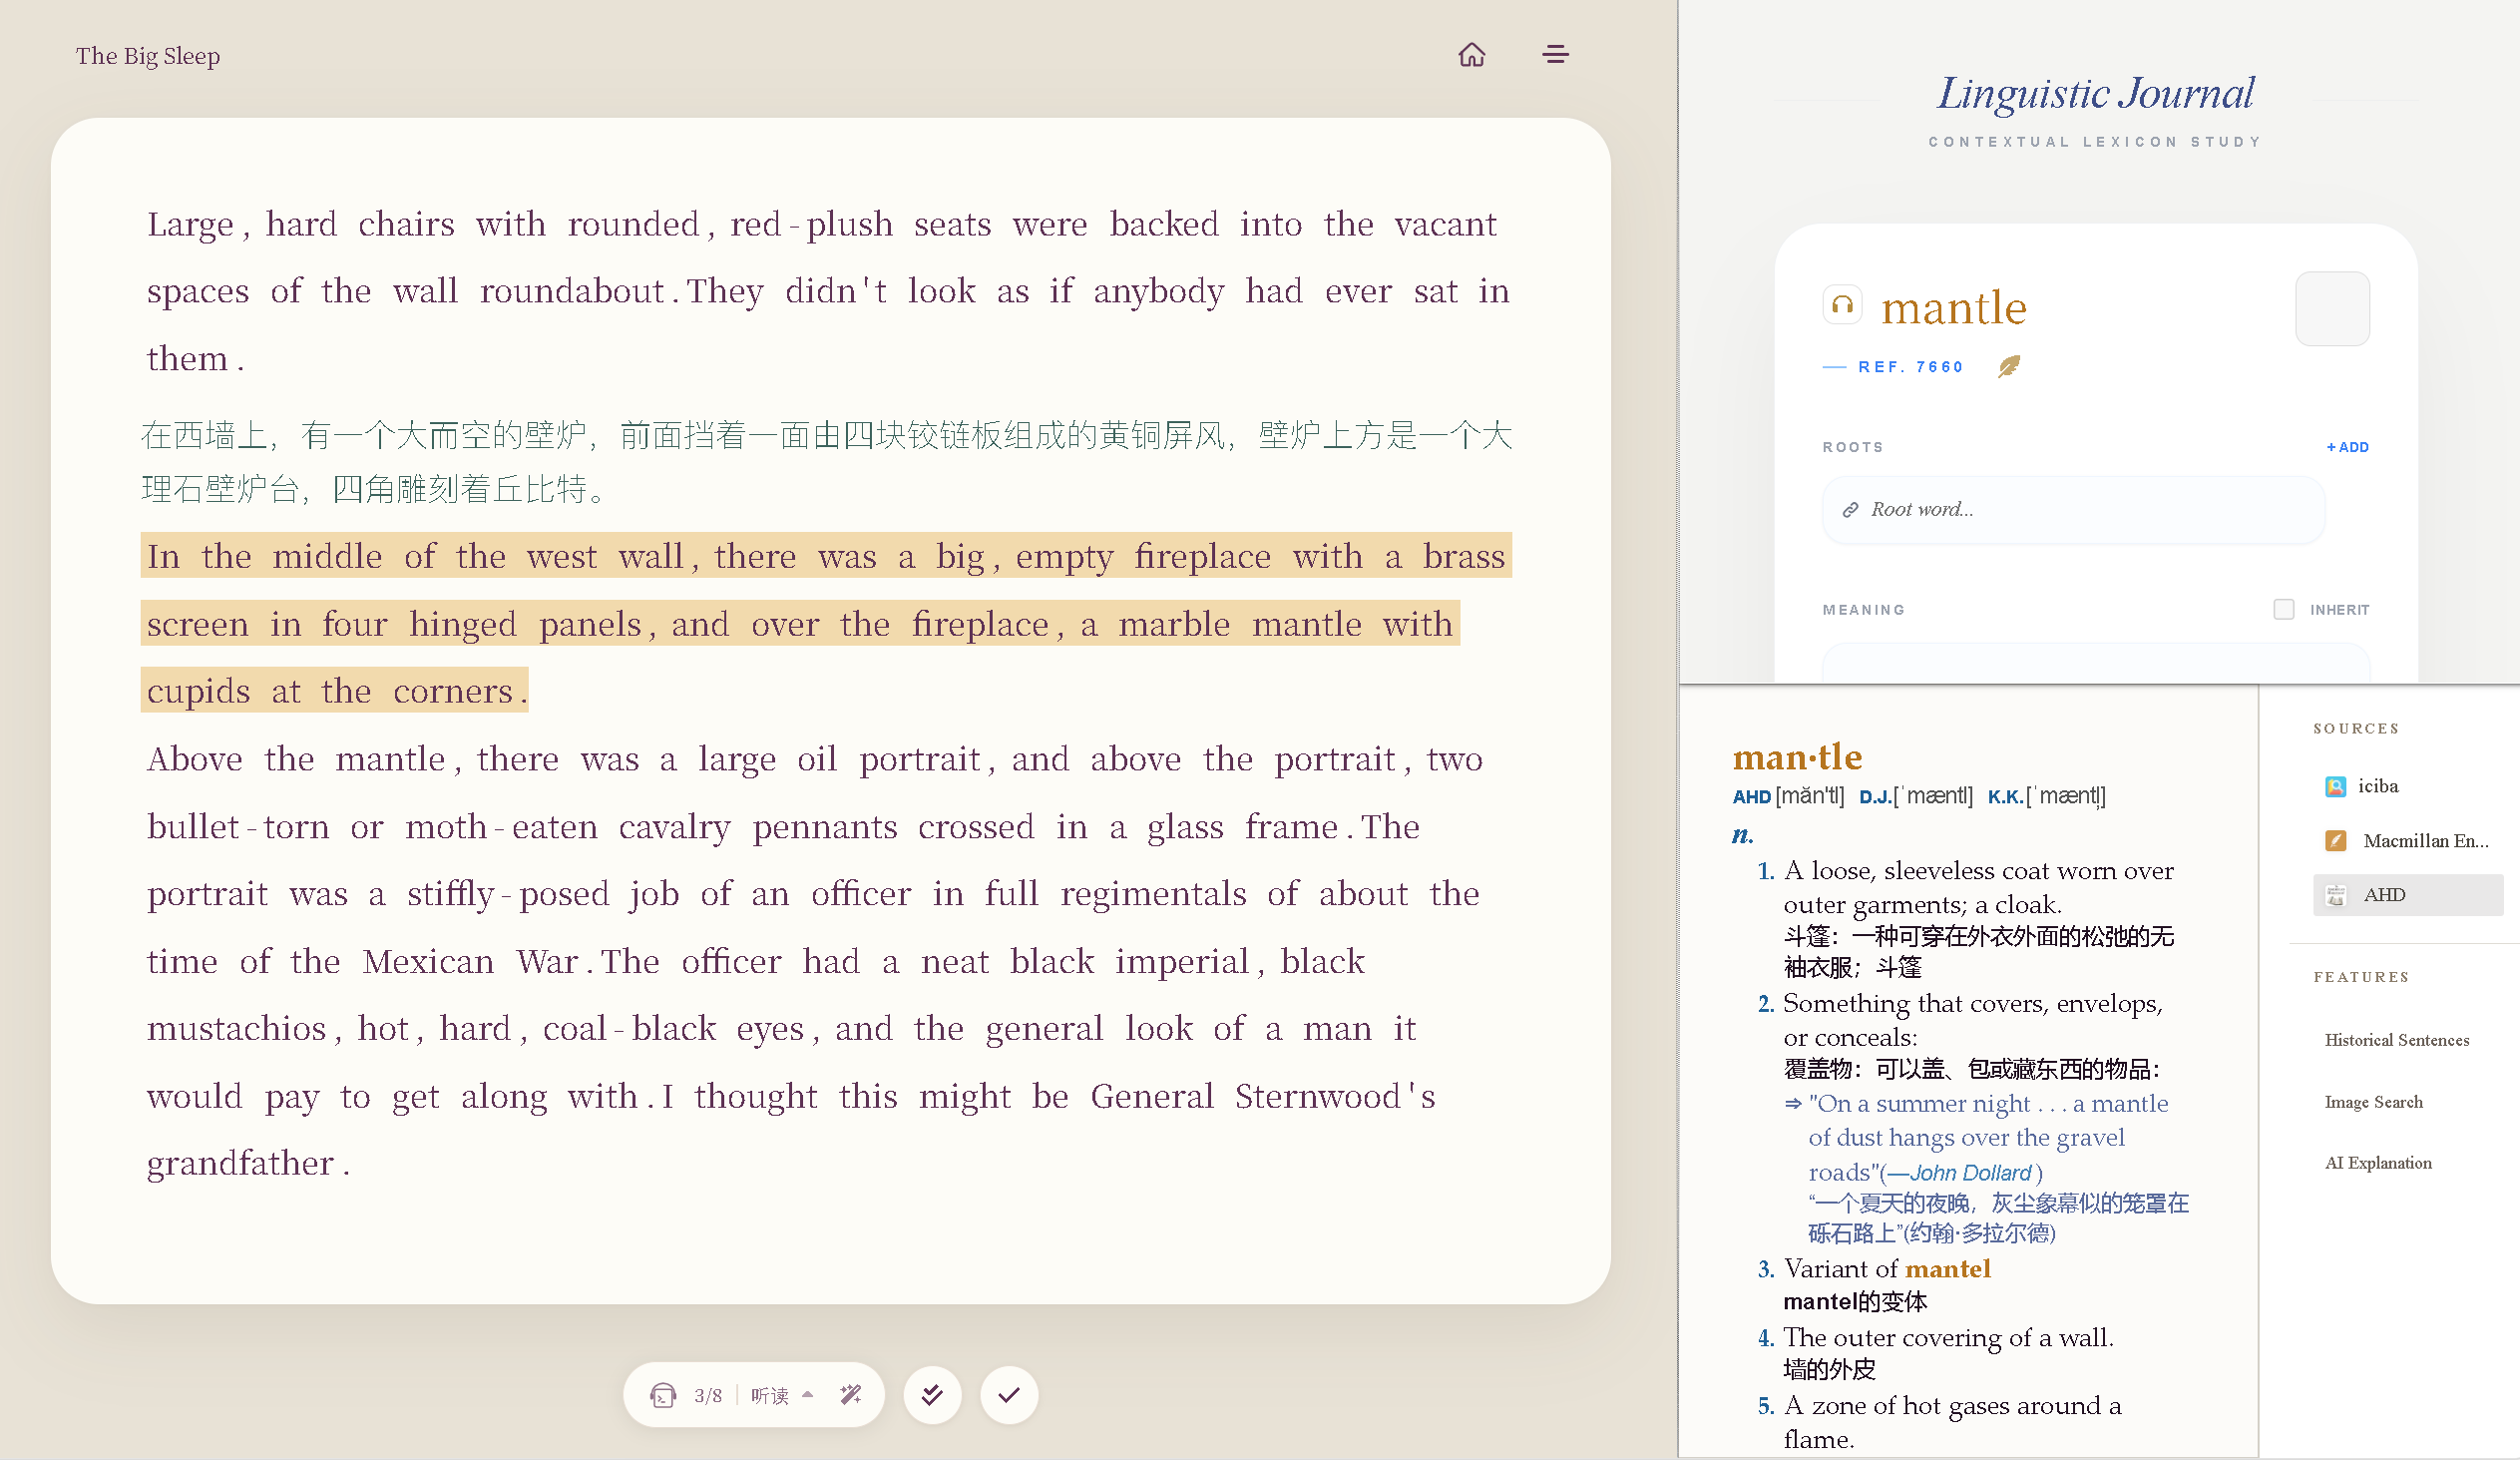
Task: Click The Big Sleep book title
Action: (x=148, y=56)
